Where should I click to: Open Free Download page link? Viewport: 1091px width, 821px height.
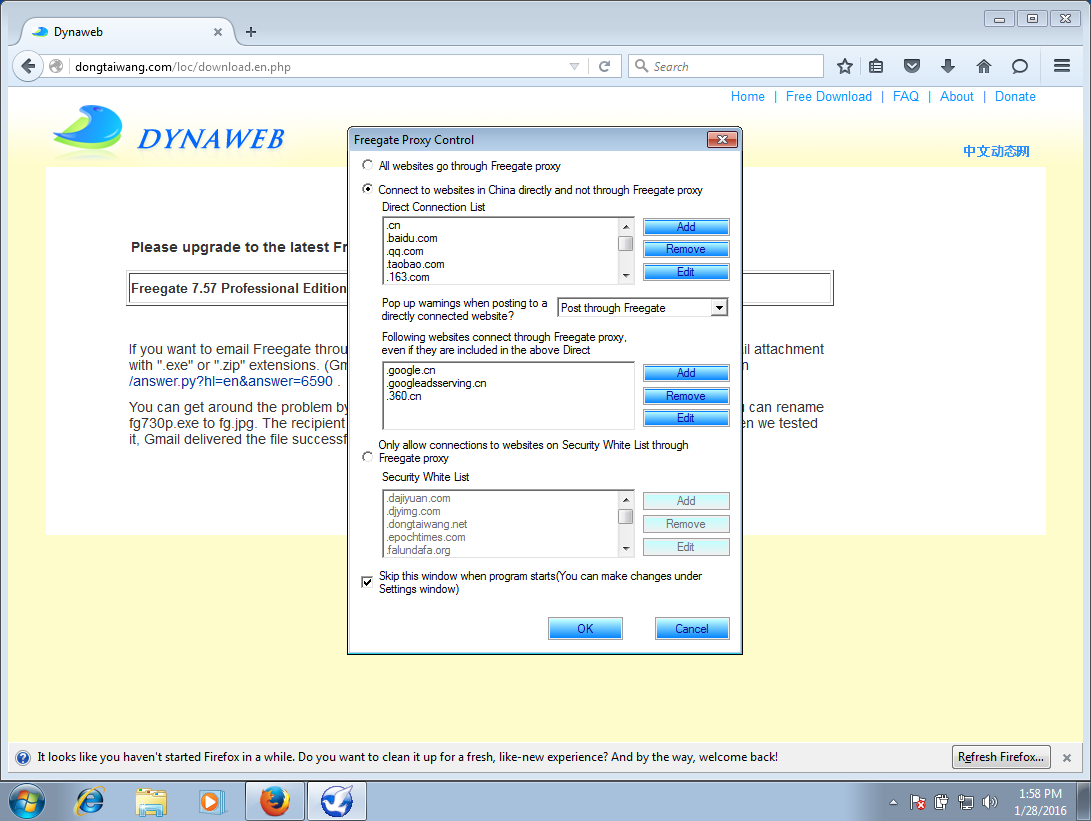pyautogui.click(x=828, y=97)
